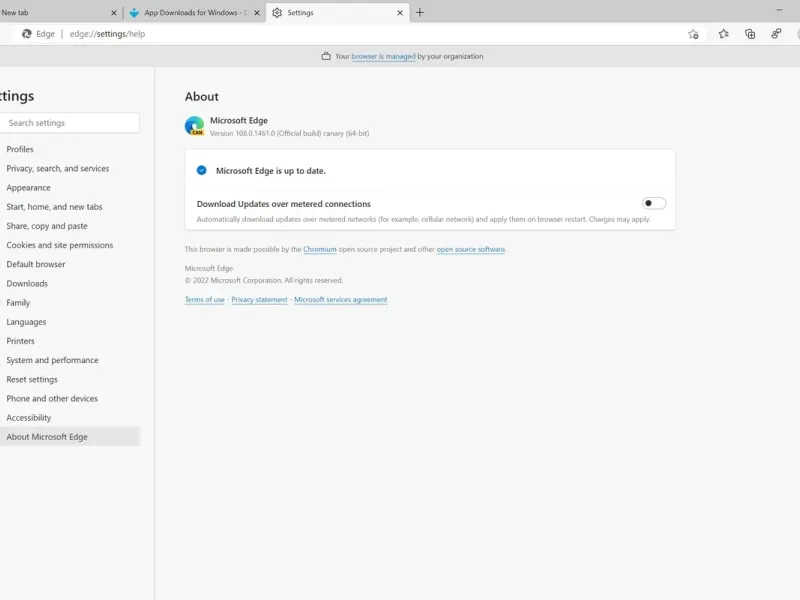Click the Edge logo in address bar
Screen dimensions: 800x600
(27, 34)
